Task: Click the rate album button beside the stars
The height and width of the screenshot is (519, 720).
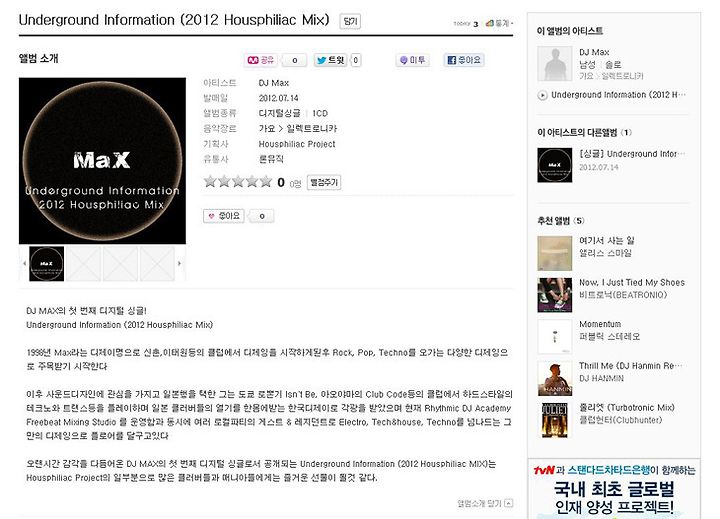Action: [x=324, y=182]
